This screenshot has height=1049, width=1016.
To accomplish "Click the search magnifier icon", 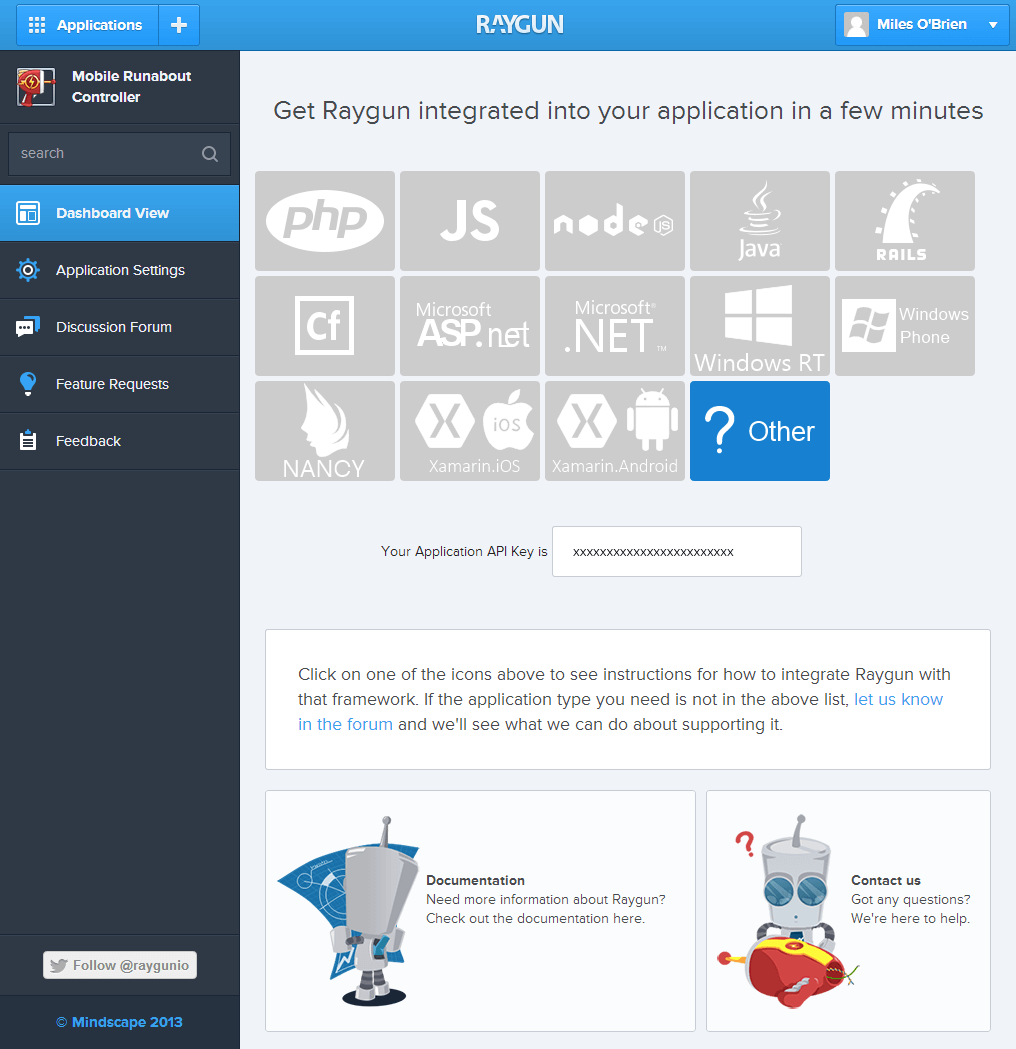I will pos(210,154).
